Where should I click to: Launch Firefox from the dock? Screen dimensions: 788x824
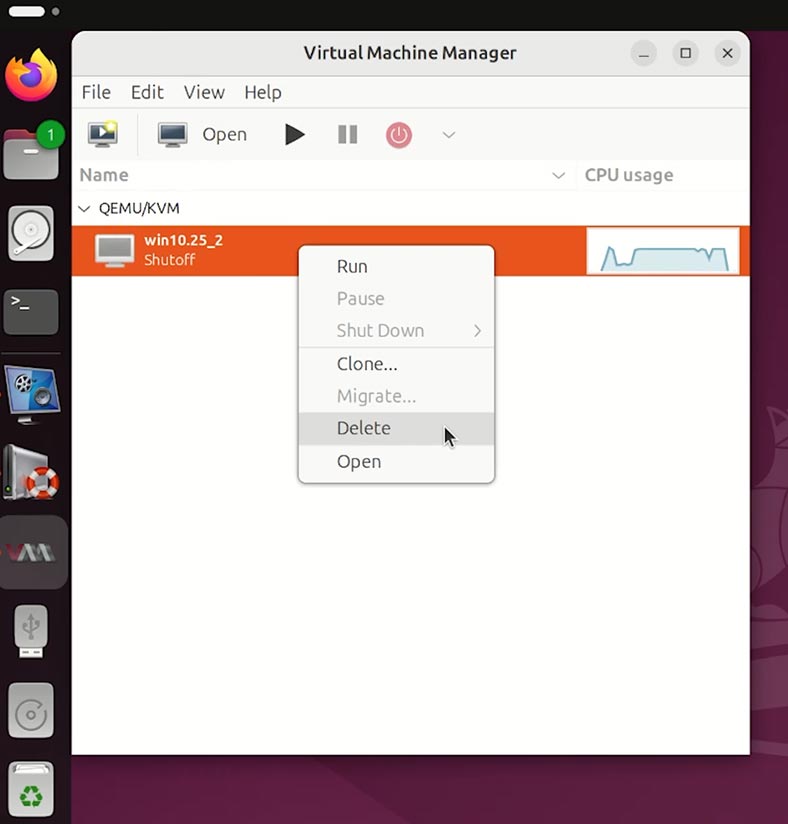pos(31,75)
